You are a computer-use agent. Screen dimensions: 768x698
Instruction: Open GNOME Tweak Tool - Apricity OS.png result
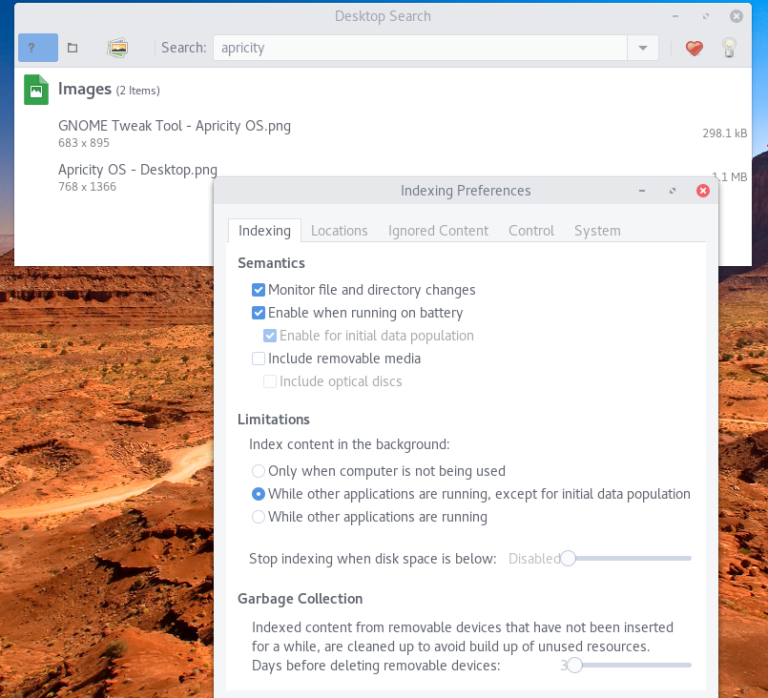(x=174, y=126)
